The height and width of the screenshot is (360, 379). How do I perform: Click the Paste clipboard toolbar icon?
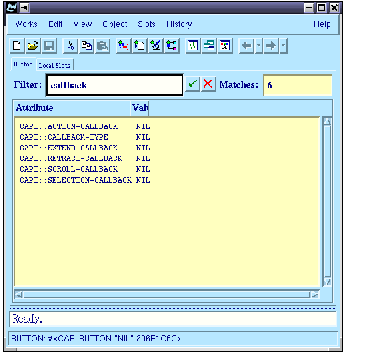[103, 45]
